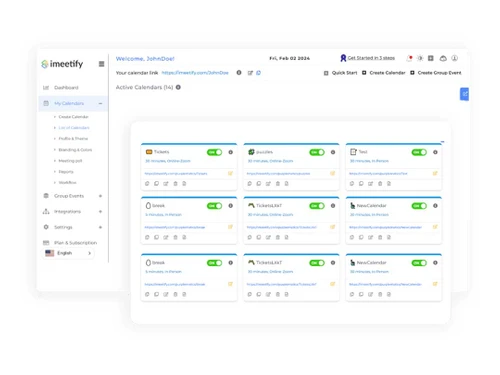Viewport: 500px width, 375px height.
Task: Click the document icon on the puzzles card
Action: pos(286,184)
